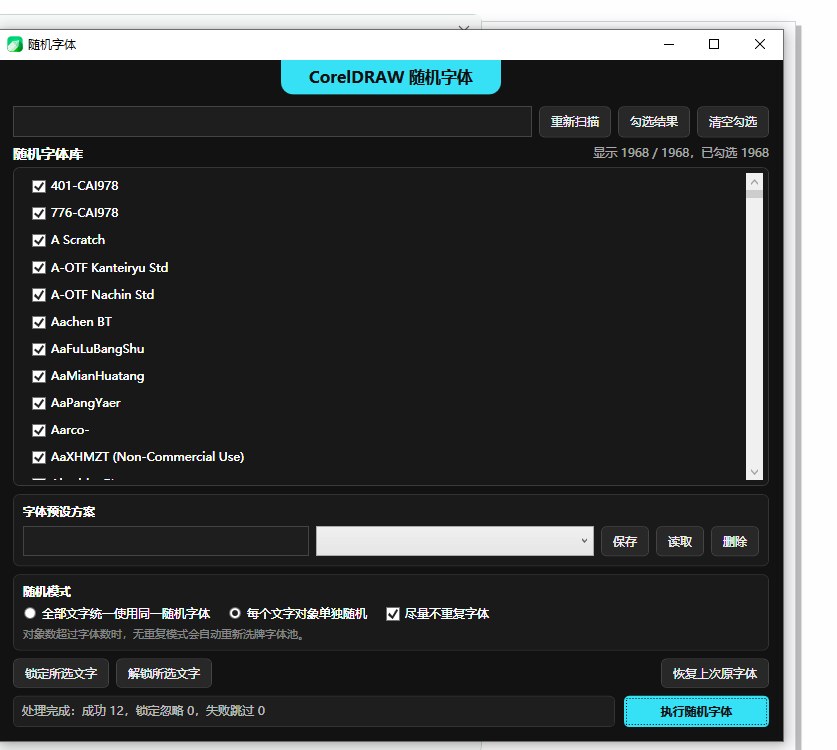The width and height of the screenshot is (837, 750).
Task: Toggle the AaMianHuatang checkbox
Action: click(x=39, y=376)
